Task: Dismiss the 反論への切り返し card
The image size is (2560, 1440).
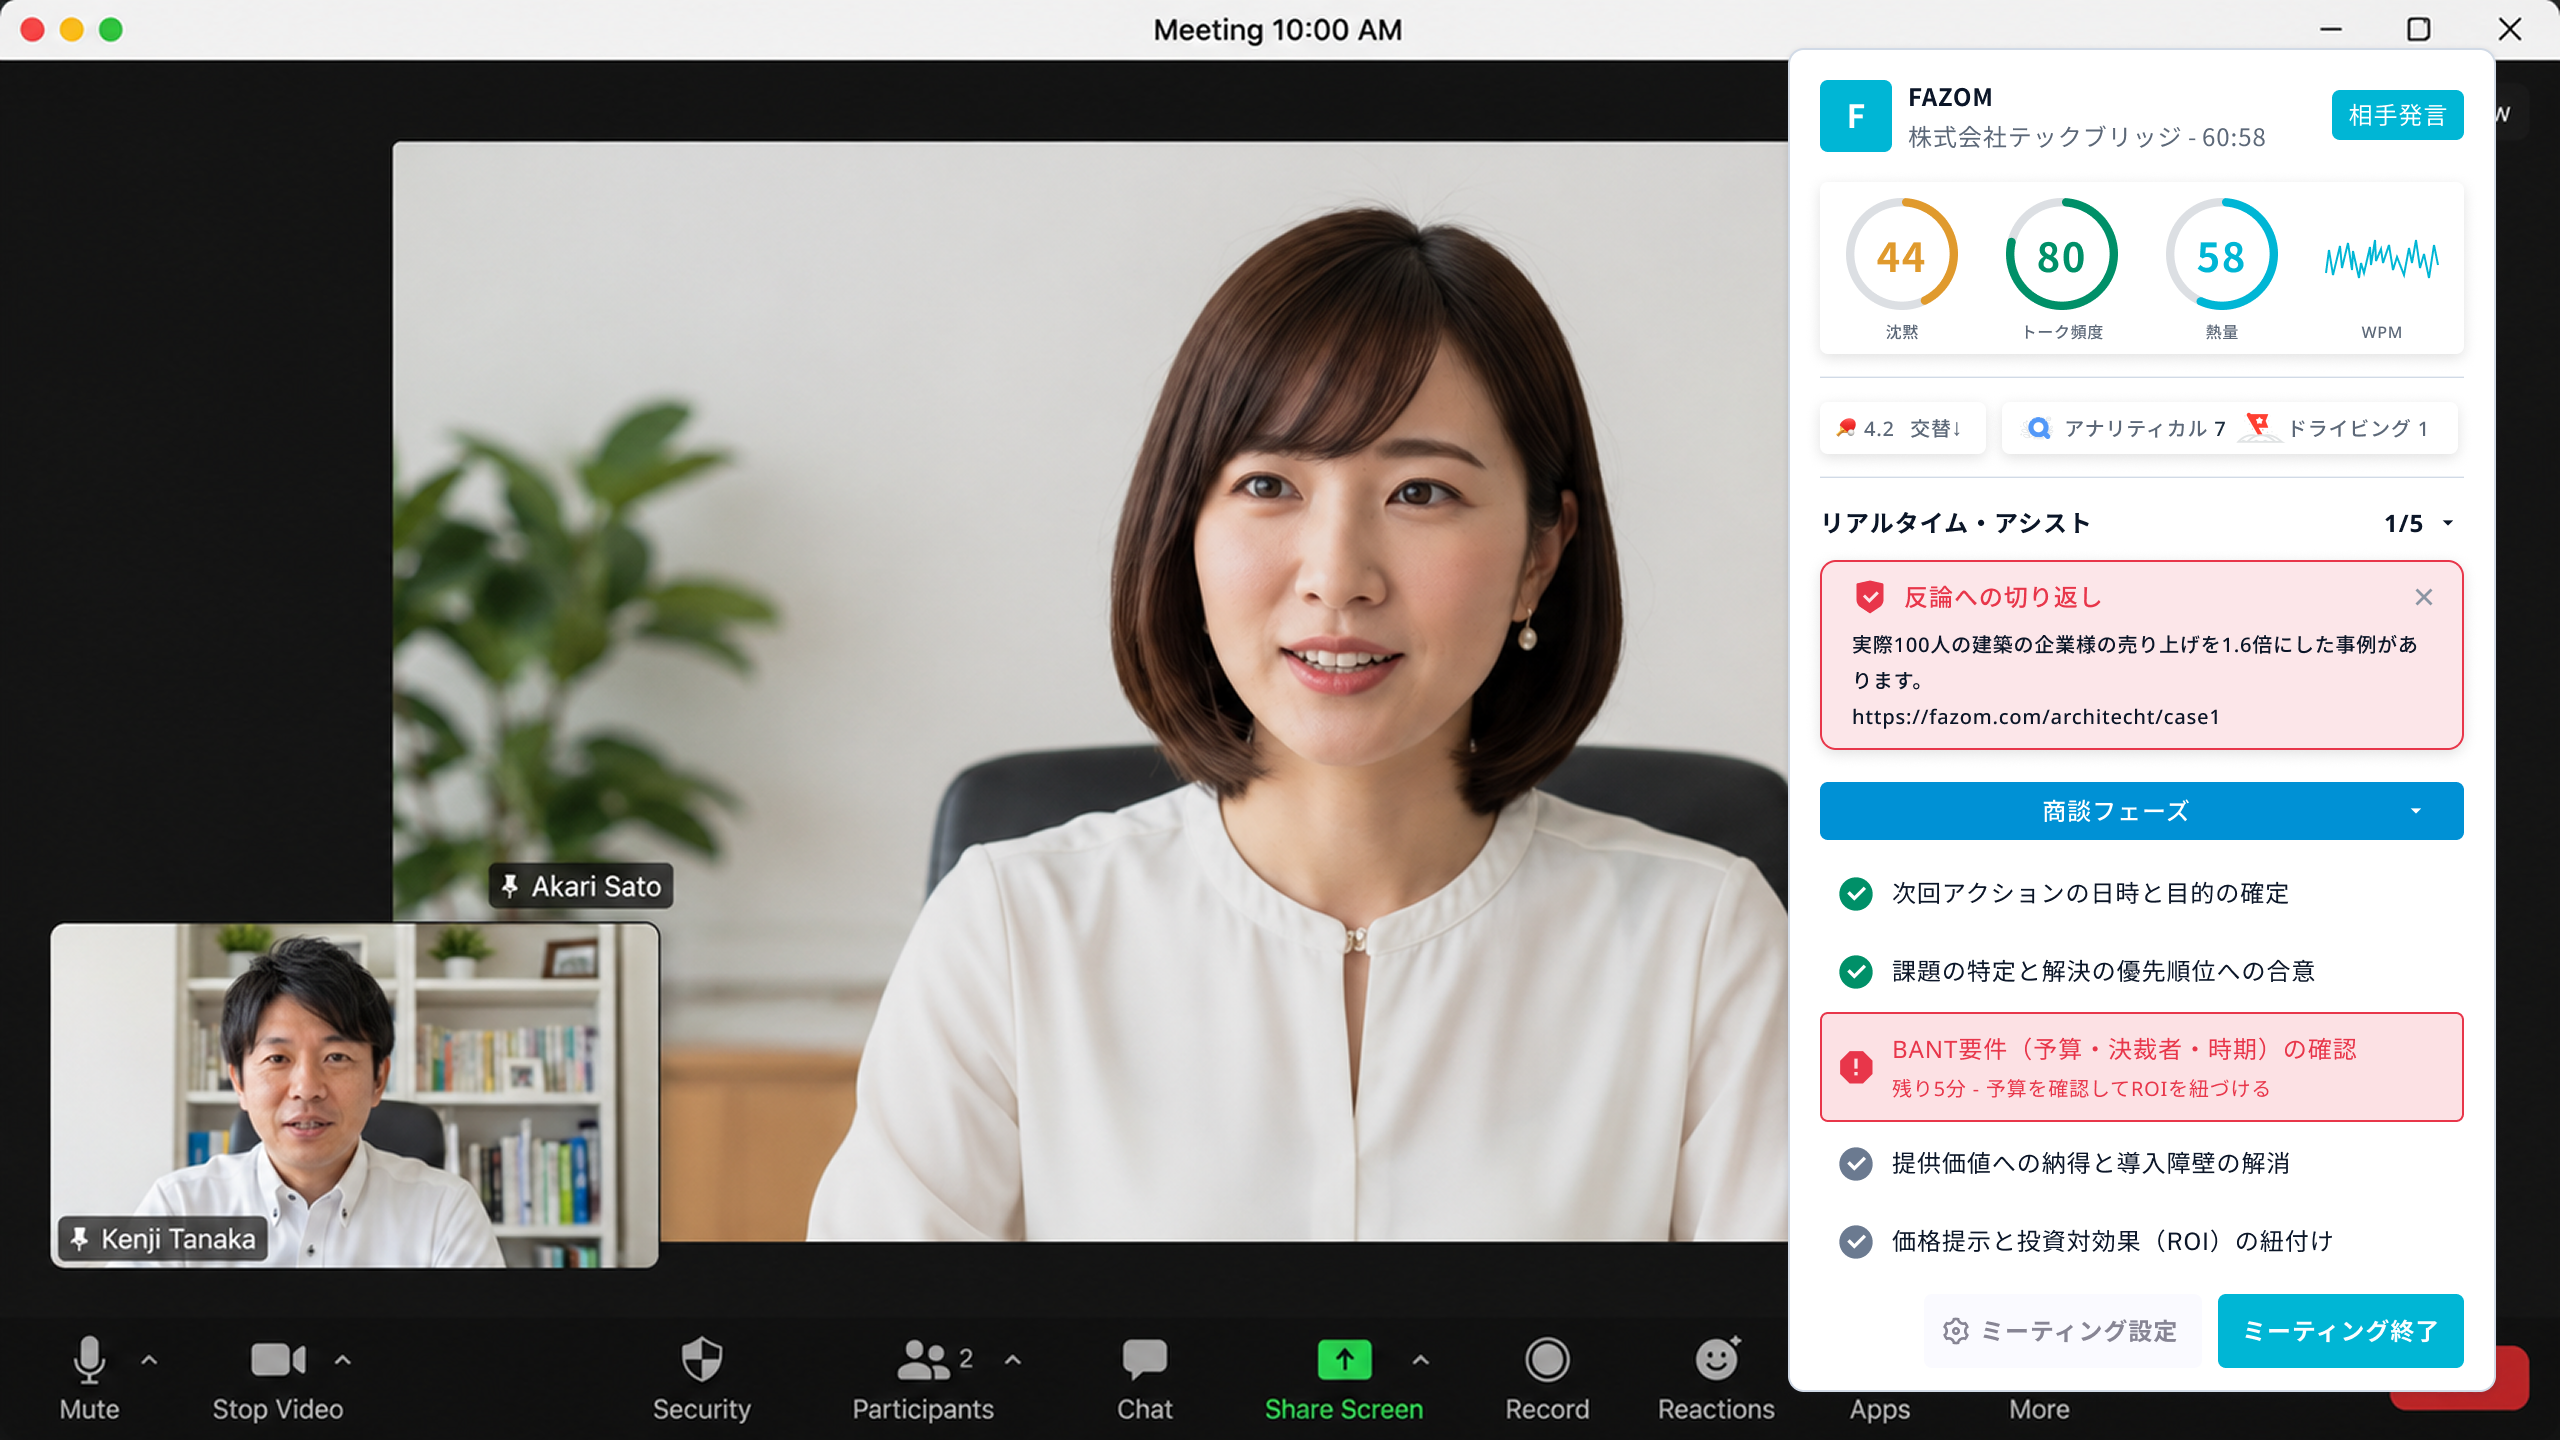Action: point(2423,597)
